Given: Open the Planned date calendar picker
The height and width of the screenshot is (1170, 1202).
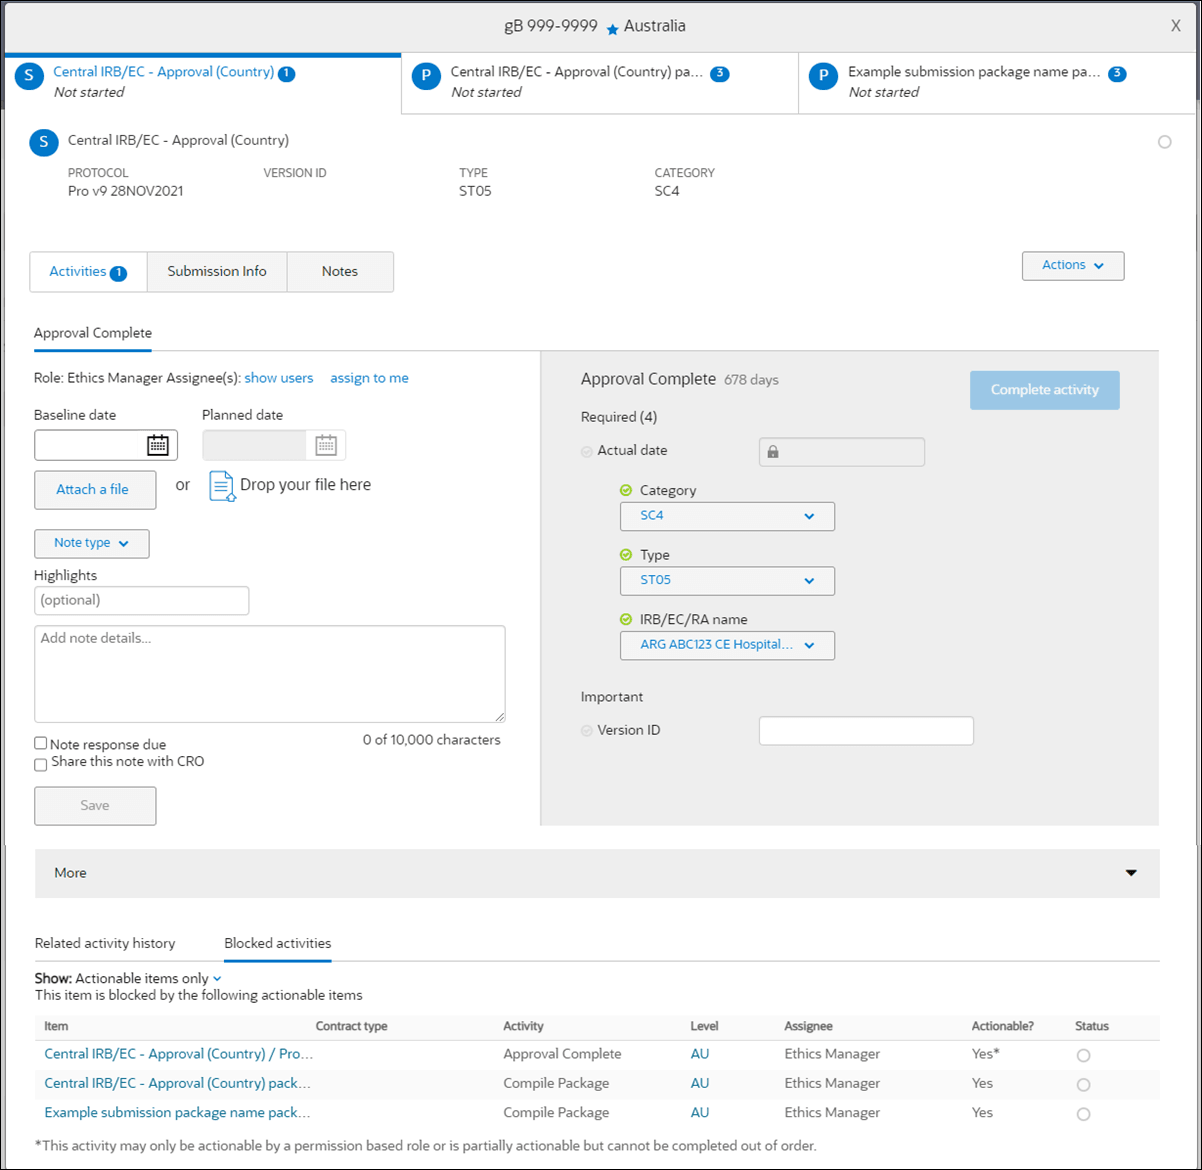Looking at the screenshot, I should click(326, 444).
